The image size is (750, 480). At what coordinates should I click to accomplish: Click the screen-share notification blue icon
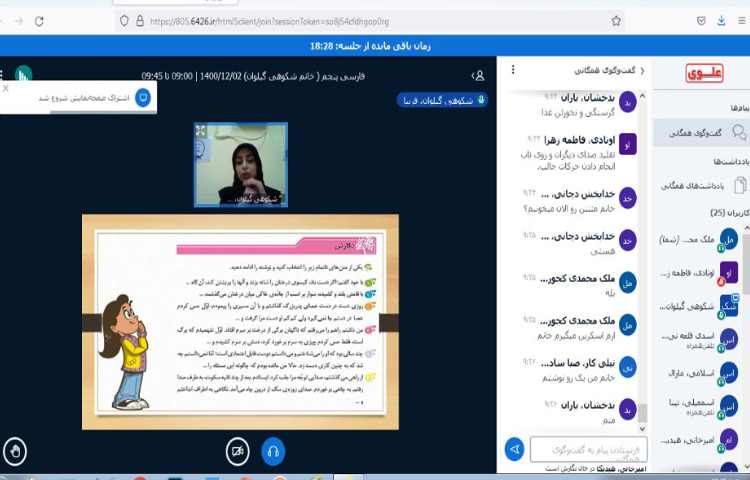[143, 98]
